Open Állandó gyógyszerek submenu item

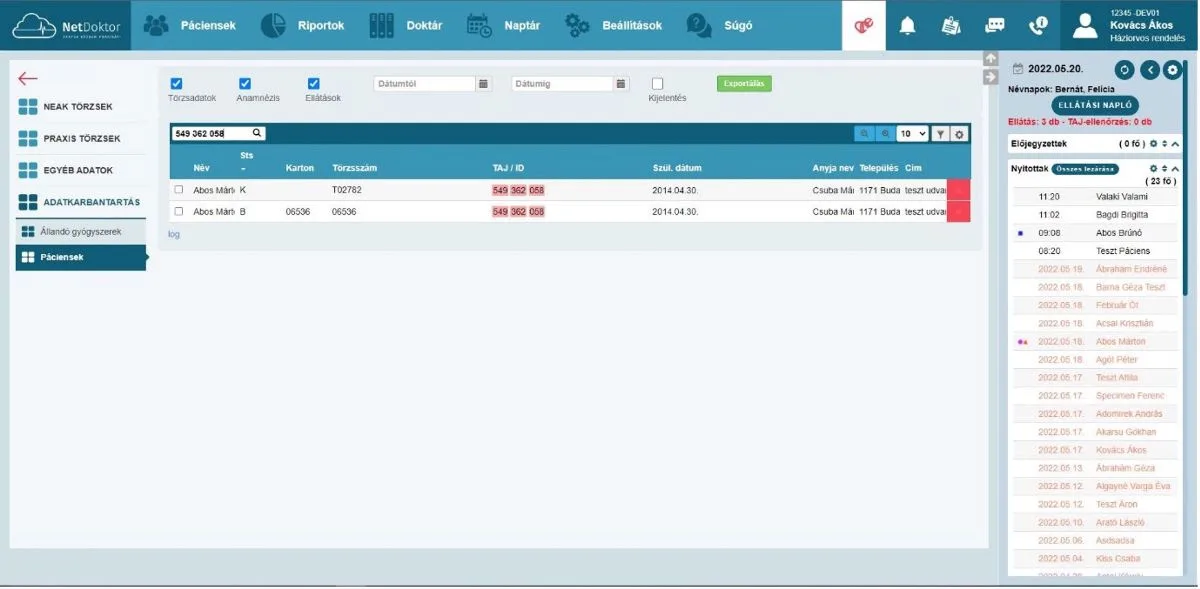[80, 232]
